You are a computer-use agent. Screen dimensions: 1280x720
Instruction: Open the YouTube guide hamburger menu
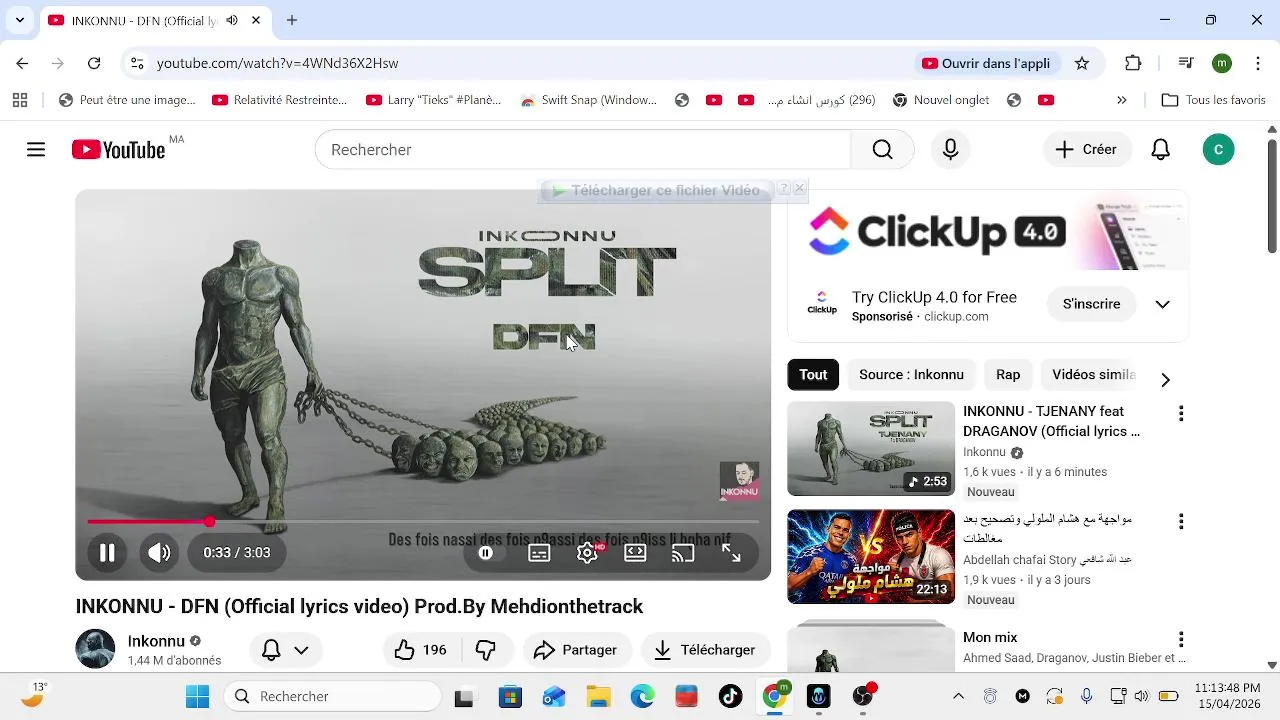tap(36, 150)
